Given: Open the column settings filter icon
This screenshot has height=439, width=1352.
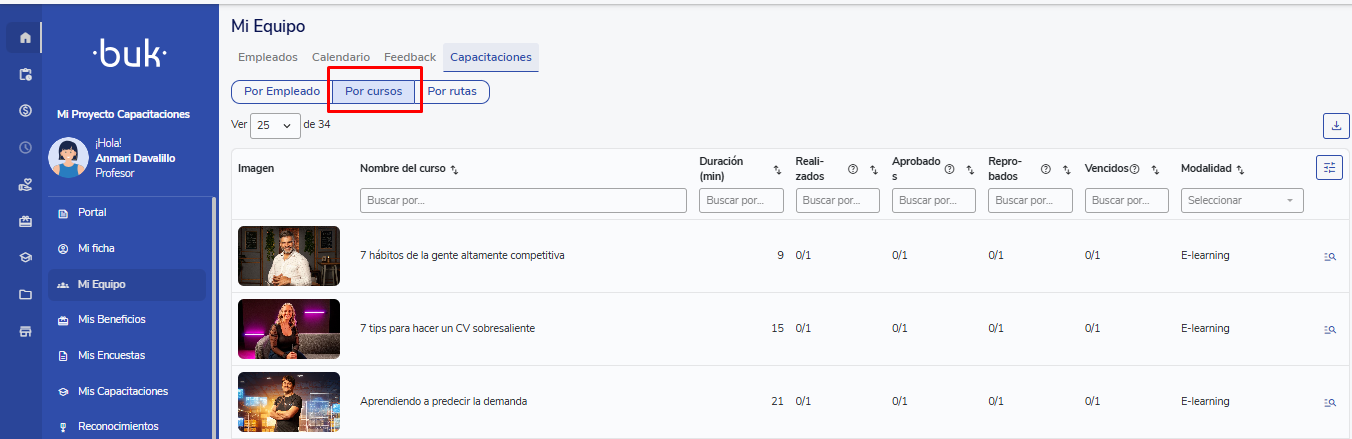Looking at the screenshot, I should [x=1329, y=168].
